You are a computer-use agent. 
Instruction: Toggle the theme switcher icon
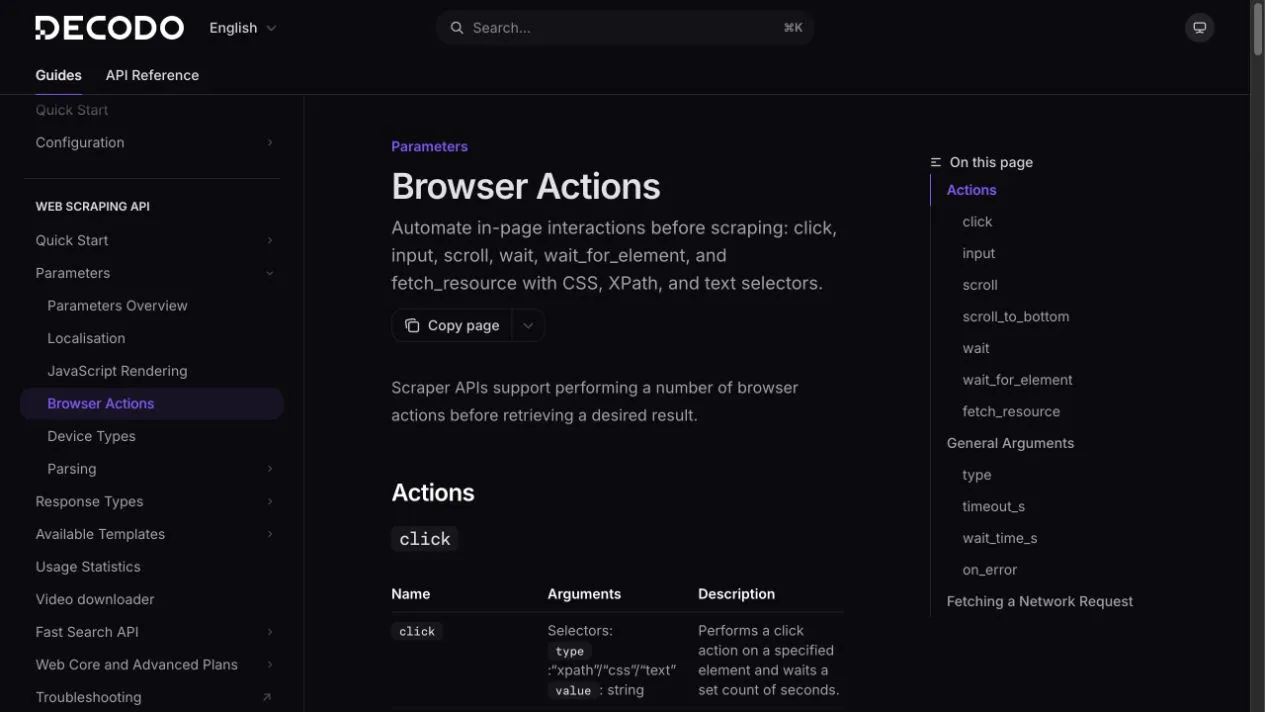coord(1199,28)
